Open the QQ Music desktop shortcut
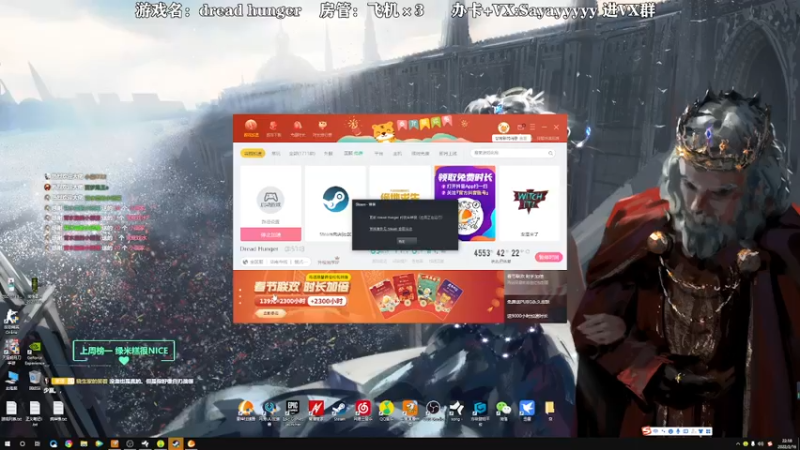The width and height of the screenshot is (800, 450). [x=386, y=411]
